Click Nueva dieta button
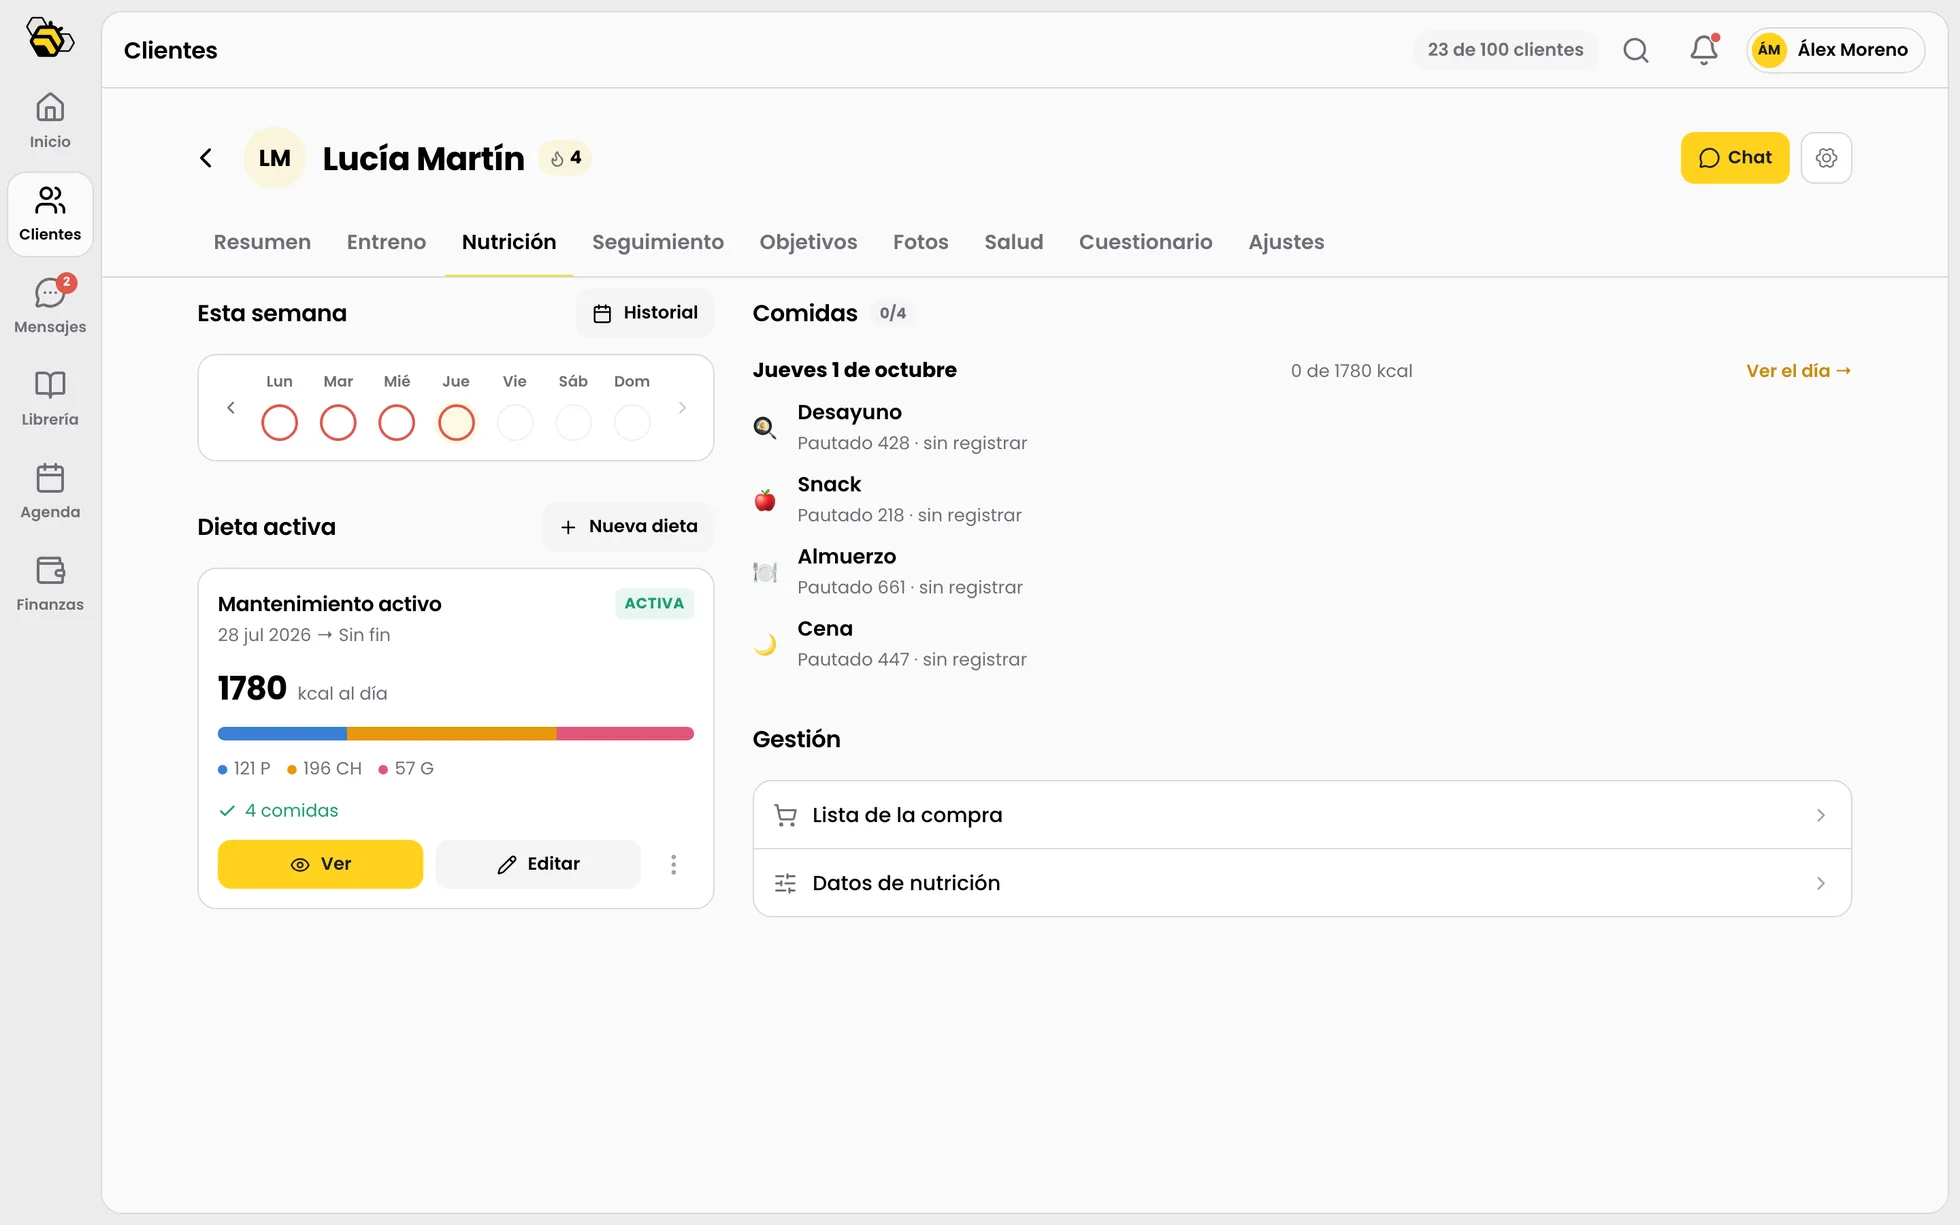The height and width of the screenshot is (1225, 1960). coord(628,527)
